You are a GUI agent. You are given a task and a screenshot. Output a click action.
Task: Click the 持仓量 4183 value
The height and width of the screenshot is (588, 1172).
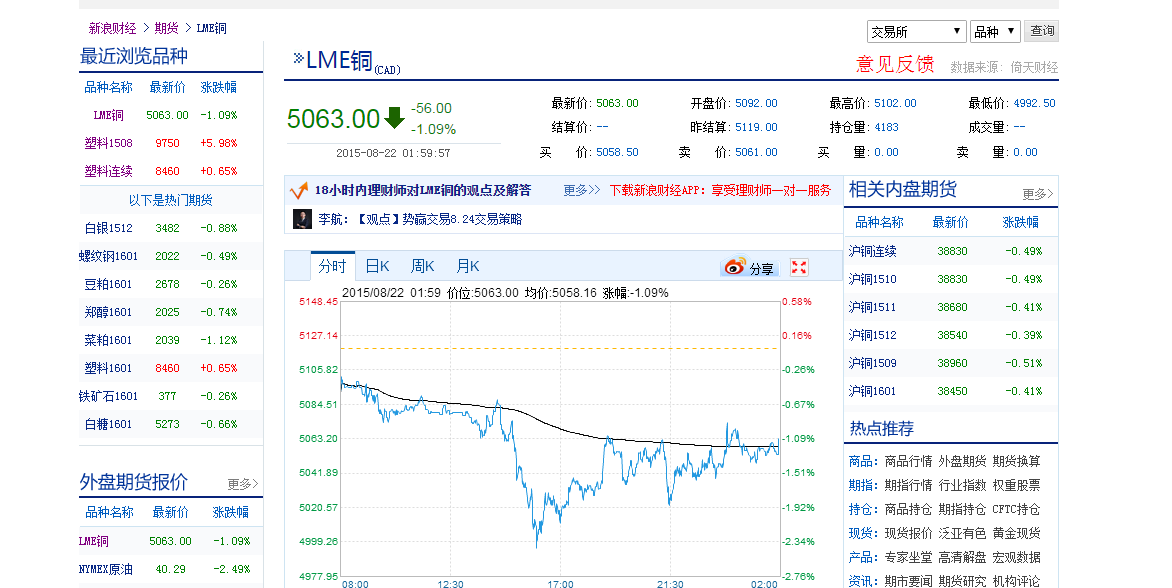pos(886,128)
